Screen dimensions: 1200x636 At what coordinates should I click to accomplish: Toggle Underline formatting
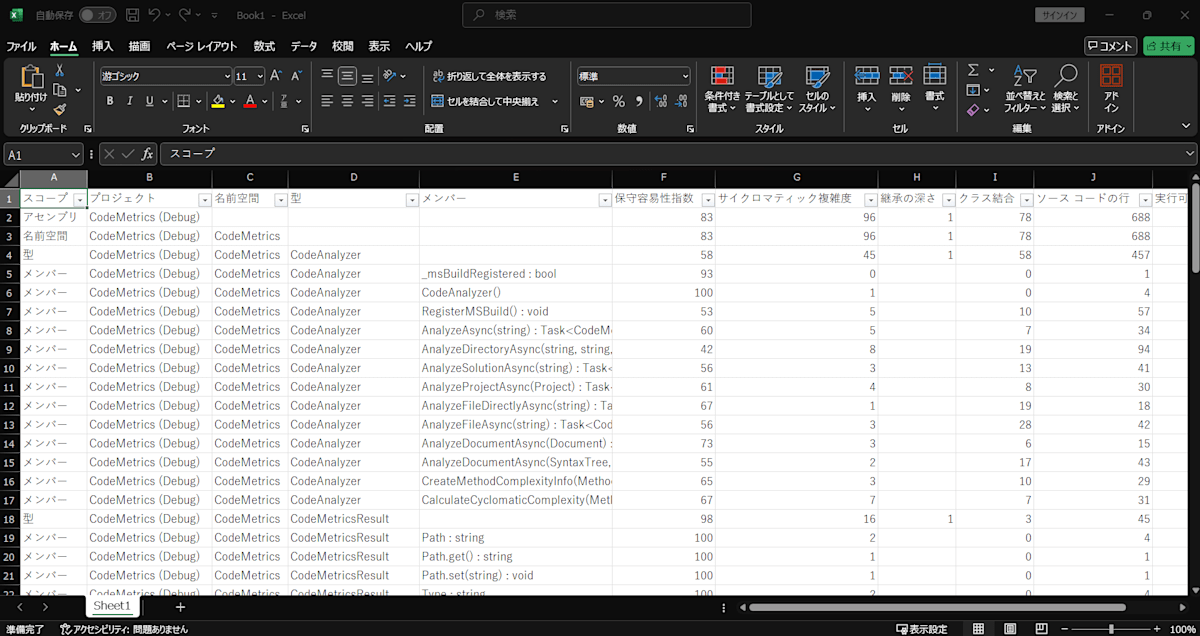point(149,101)
